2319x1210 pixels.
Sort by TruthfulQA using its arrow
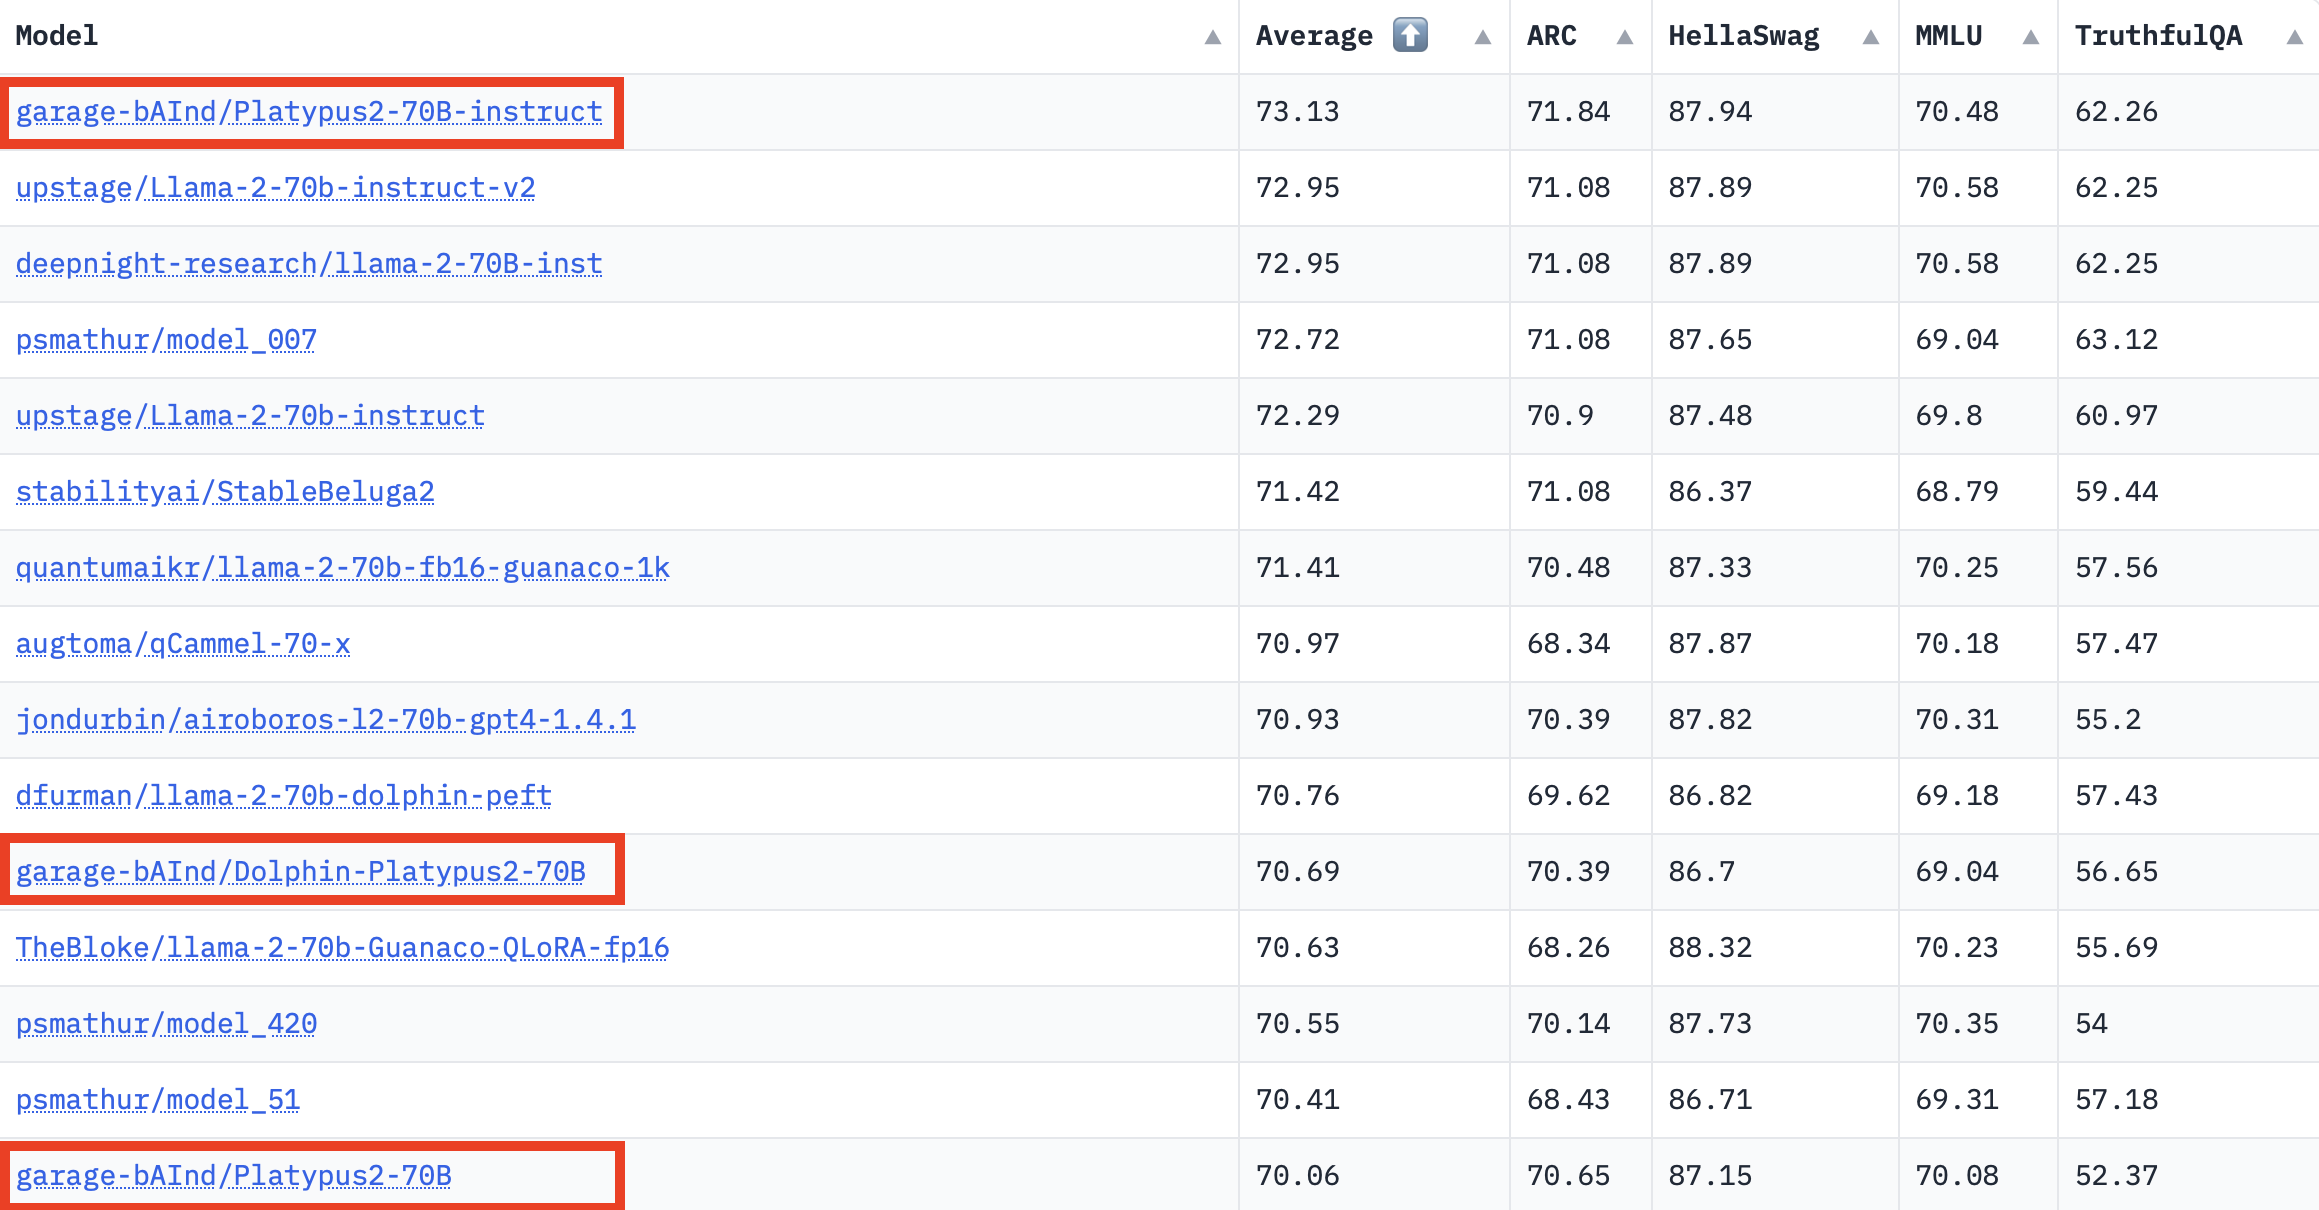pyautogui.click(x=2294, y=37)
